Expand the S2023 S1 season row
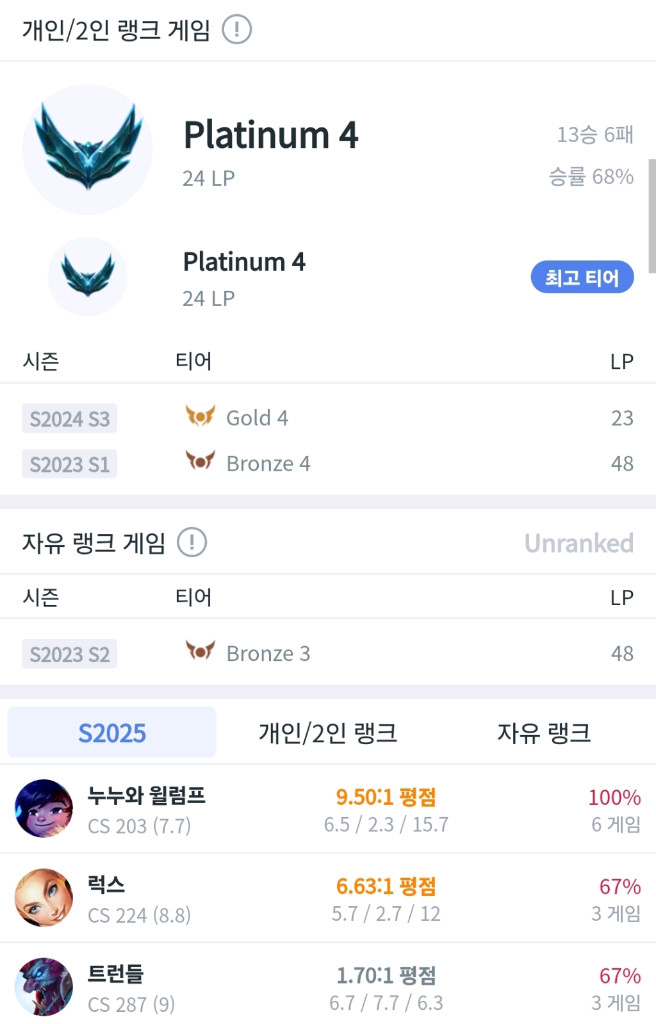The height and width of the screenshot is (1024, 656). point(69,463)
